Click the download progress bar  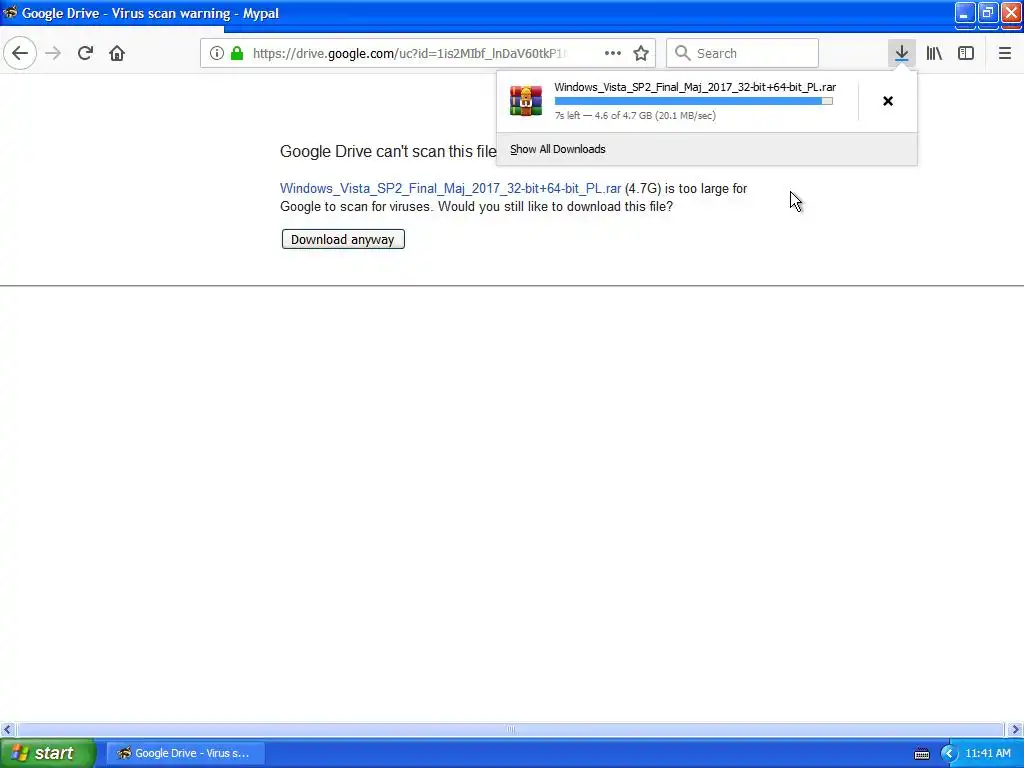coord(694,101)
